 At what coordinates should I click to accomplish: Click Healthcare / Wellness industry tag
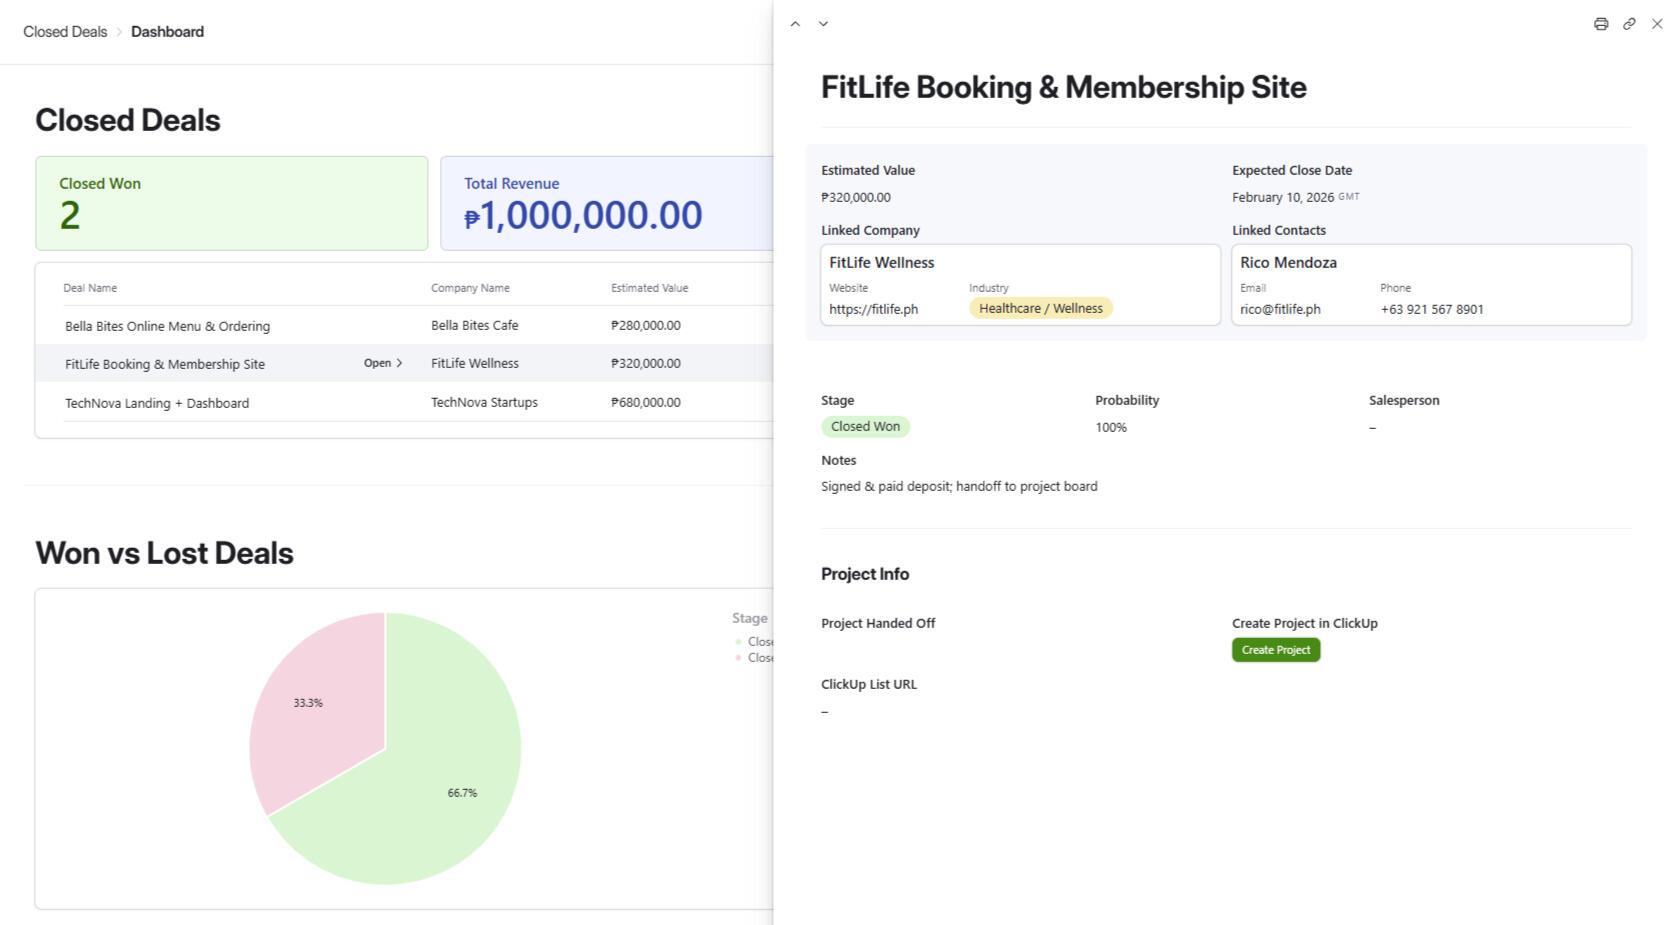point(1040,309)
